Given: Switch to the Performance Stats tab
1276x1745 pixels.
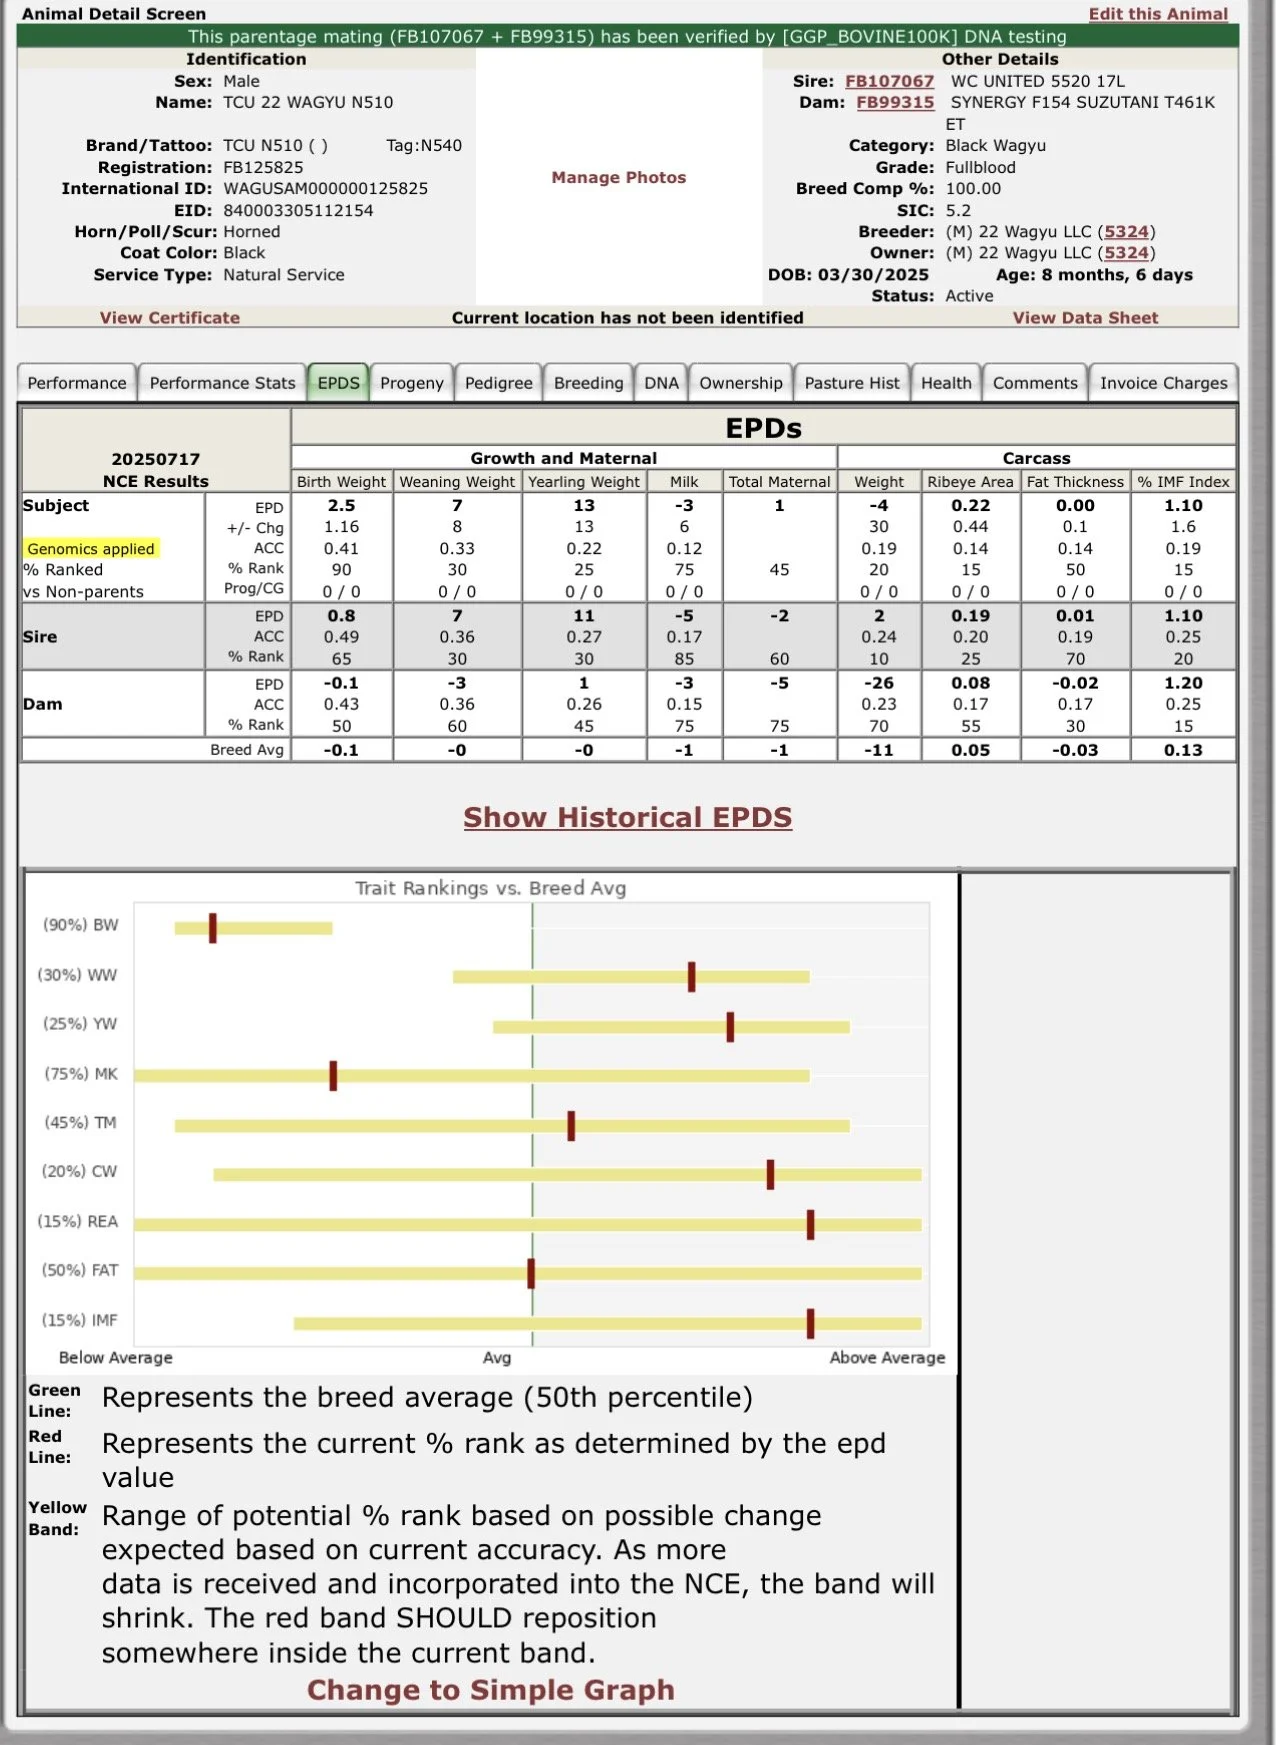Looking at the screenshot, I should [222, 383].
